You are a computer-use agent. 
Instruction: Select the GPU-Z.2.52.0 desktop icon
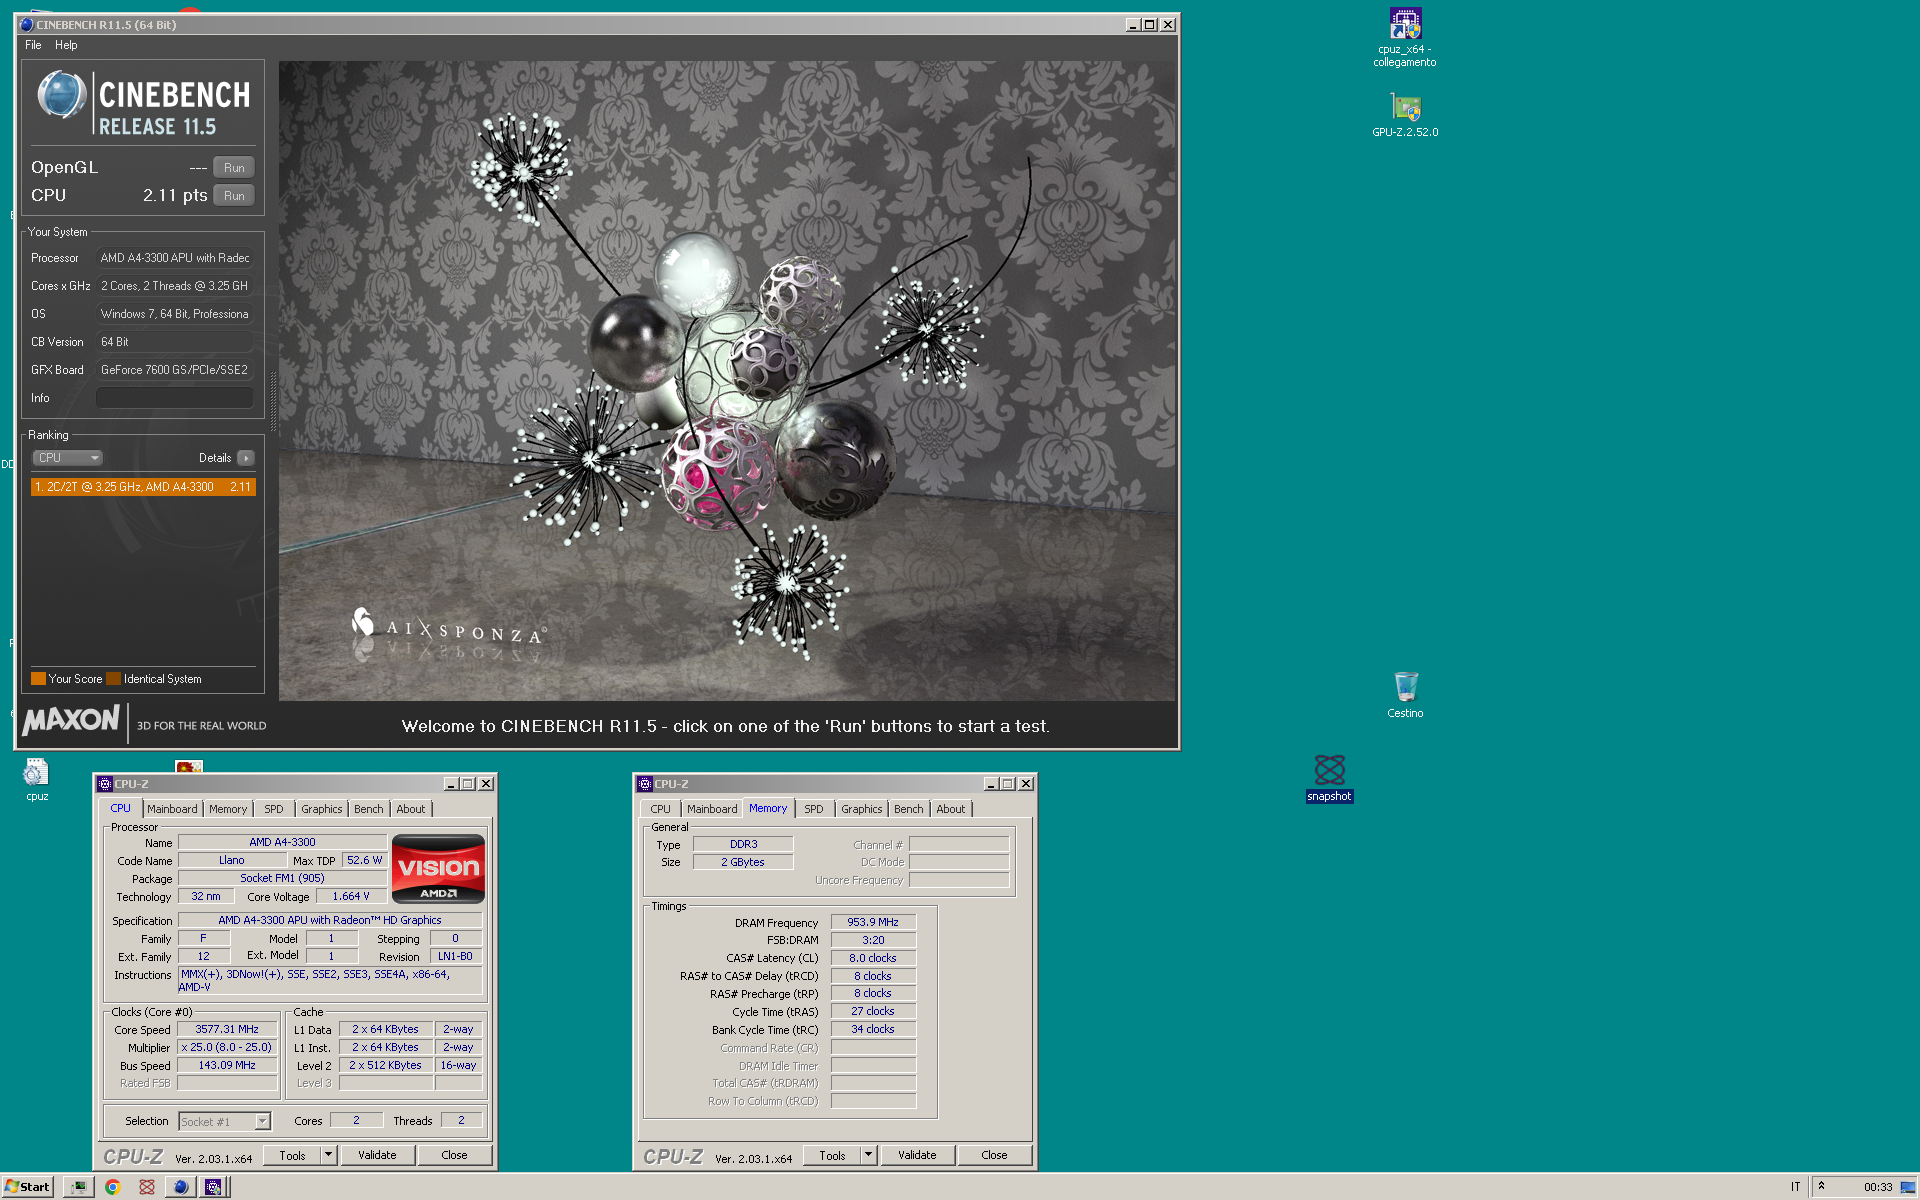(1405, 115)
